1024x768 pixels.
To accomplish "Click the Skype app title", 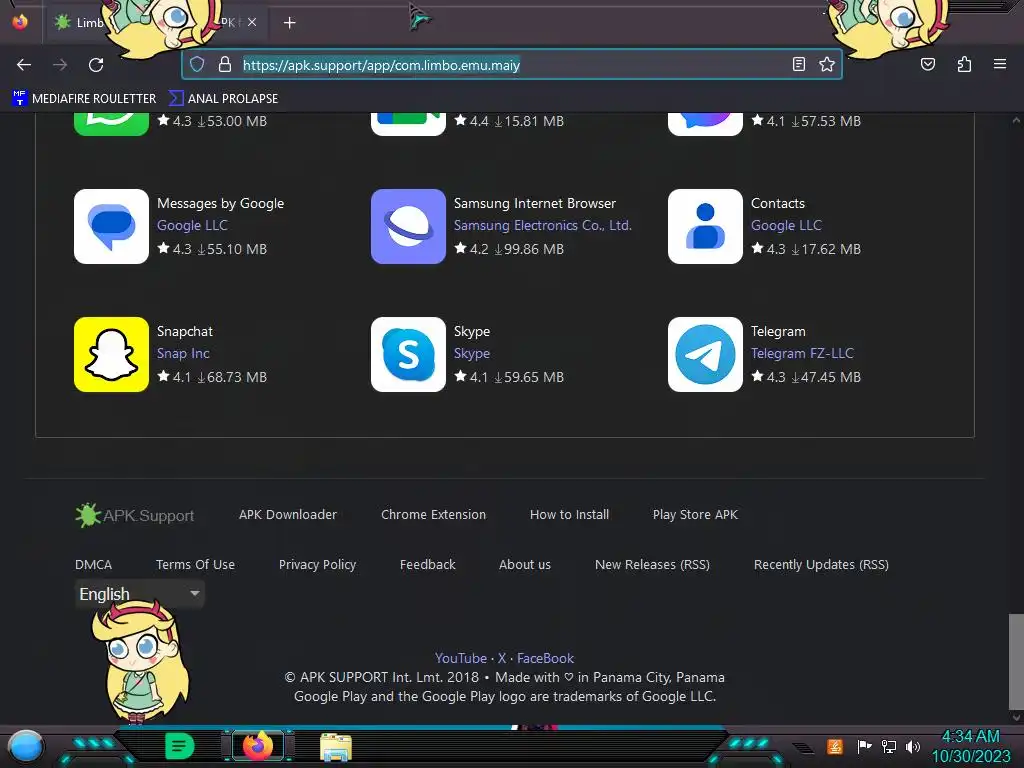I will pyautogui.click(x=472, y=332).
